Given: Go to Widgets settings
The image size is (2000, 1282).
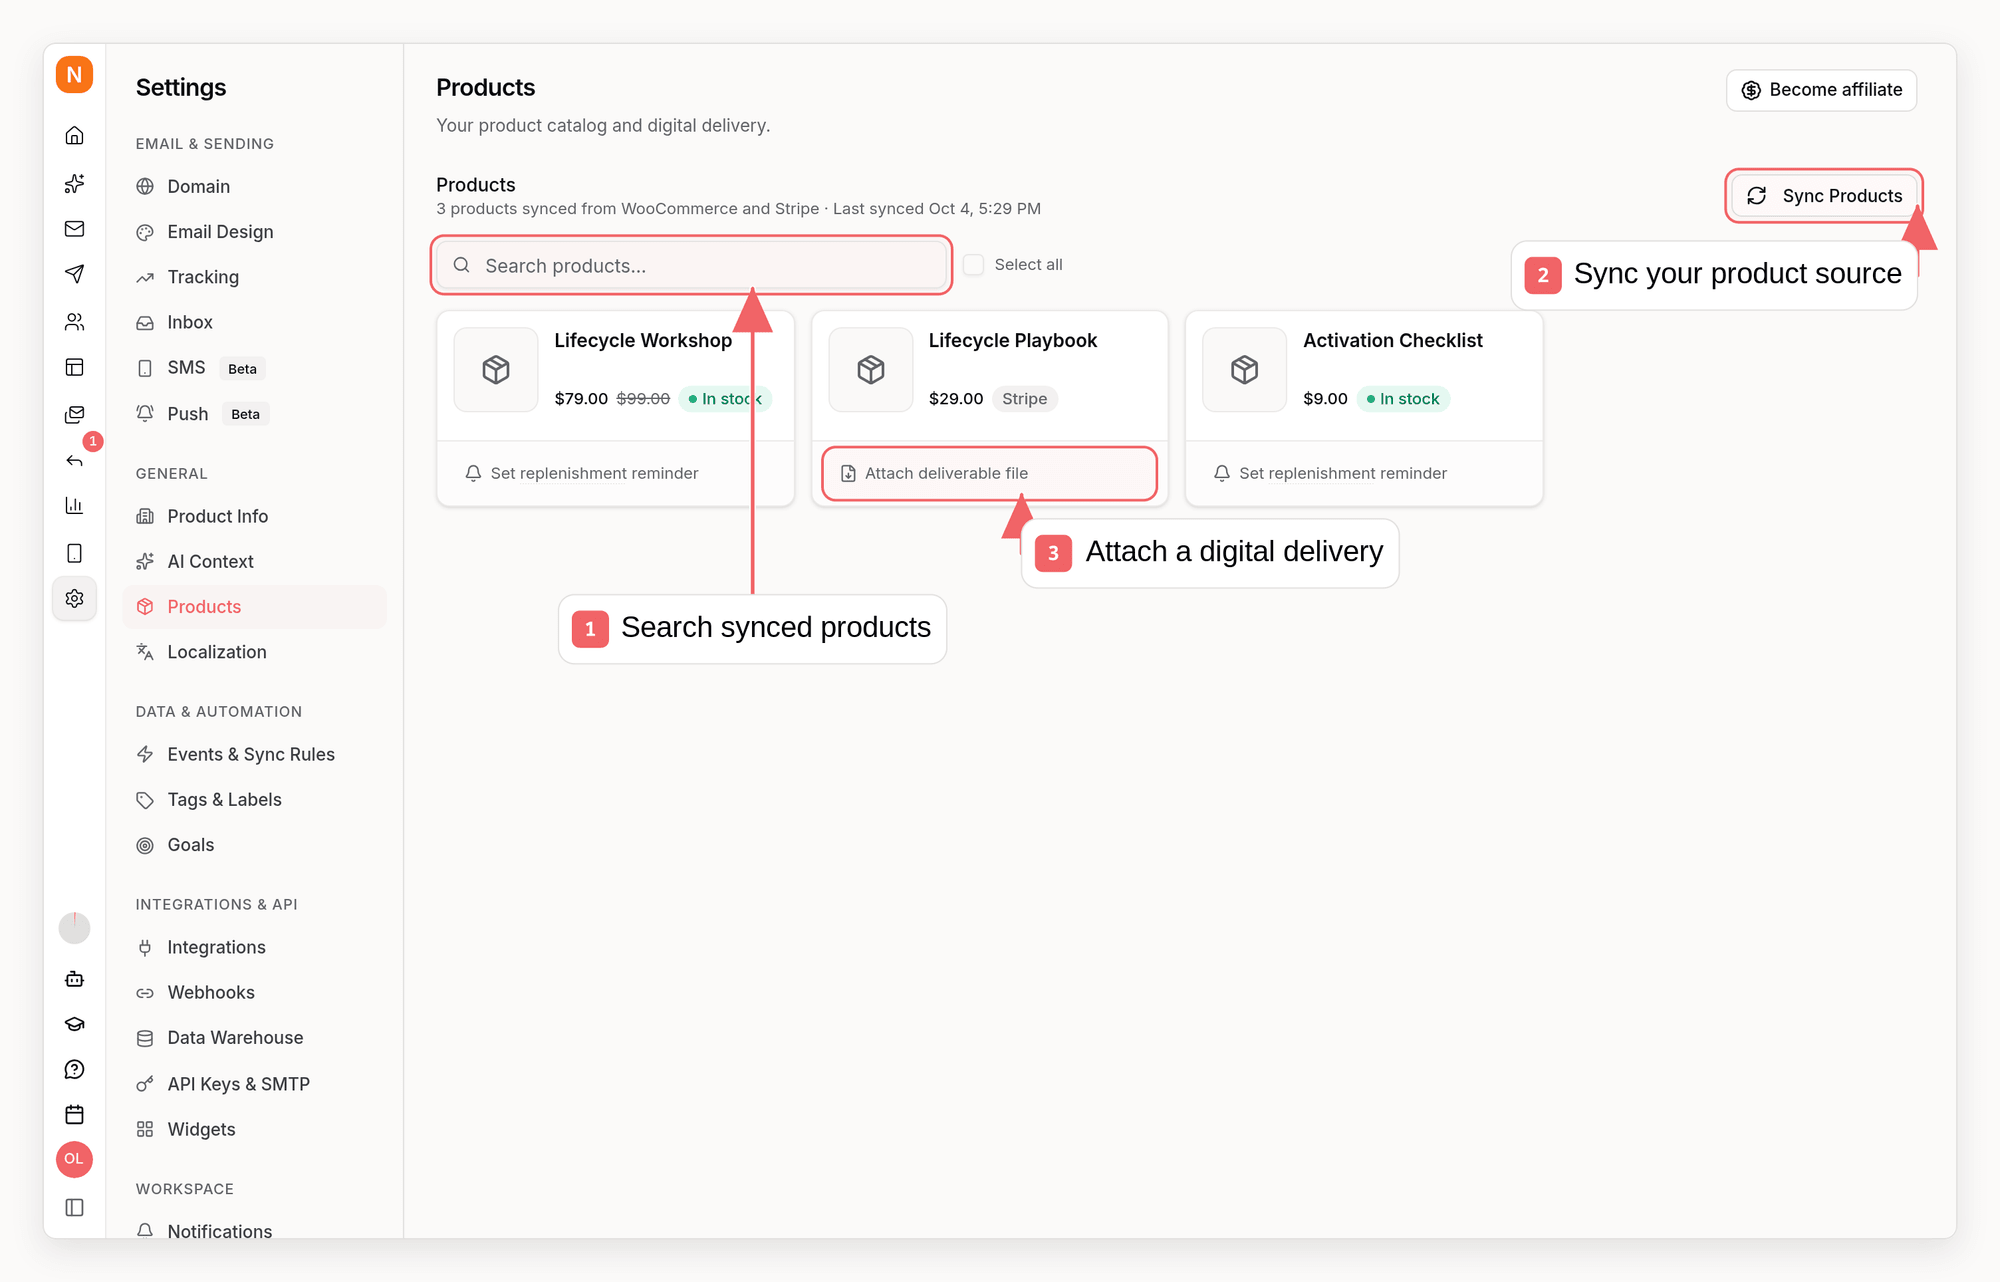Looking at the screenshot, I should coord(255,1129).
